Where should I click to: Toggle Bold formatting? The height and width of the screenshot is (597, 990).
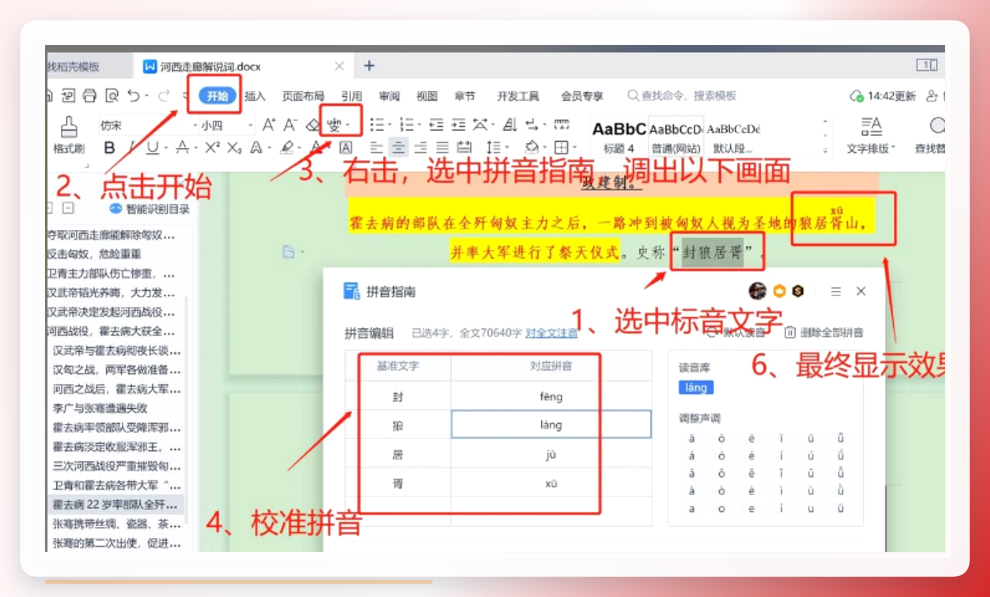(x=109, y=148)
